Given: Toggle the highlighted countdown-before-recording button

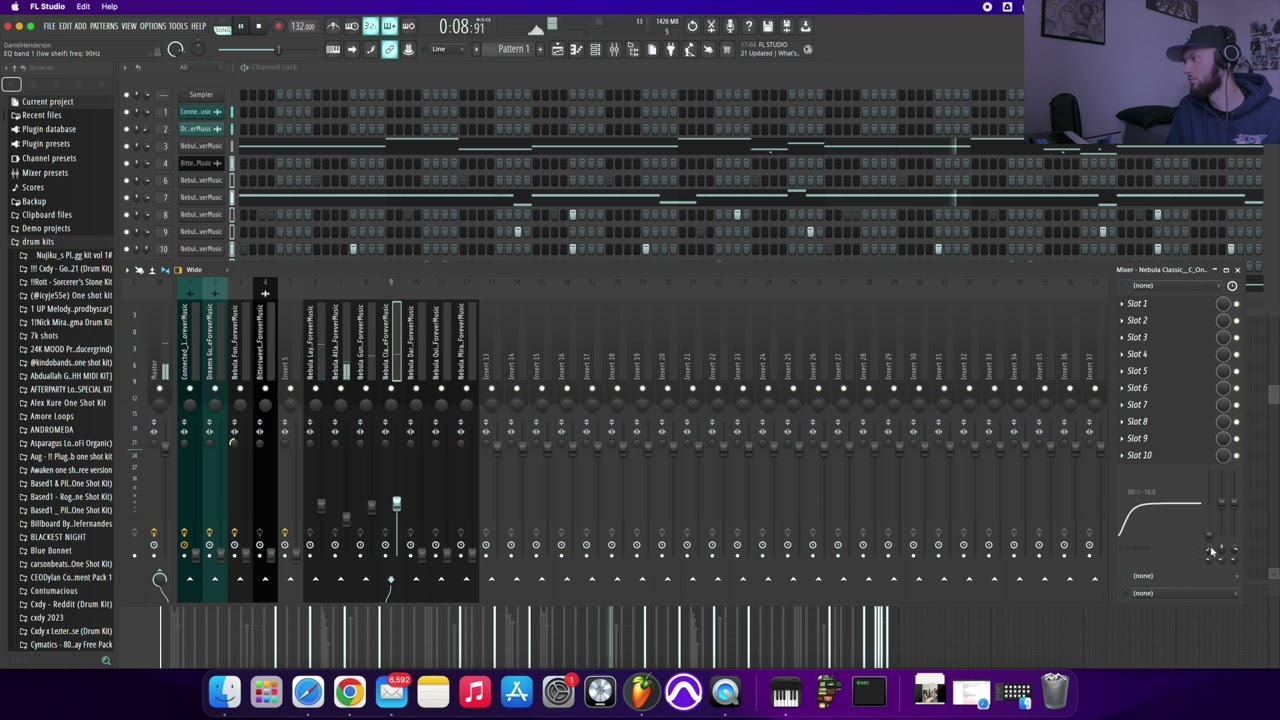Looking at the screenshot, I should click(370, 26).
